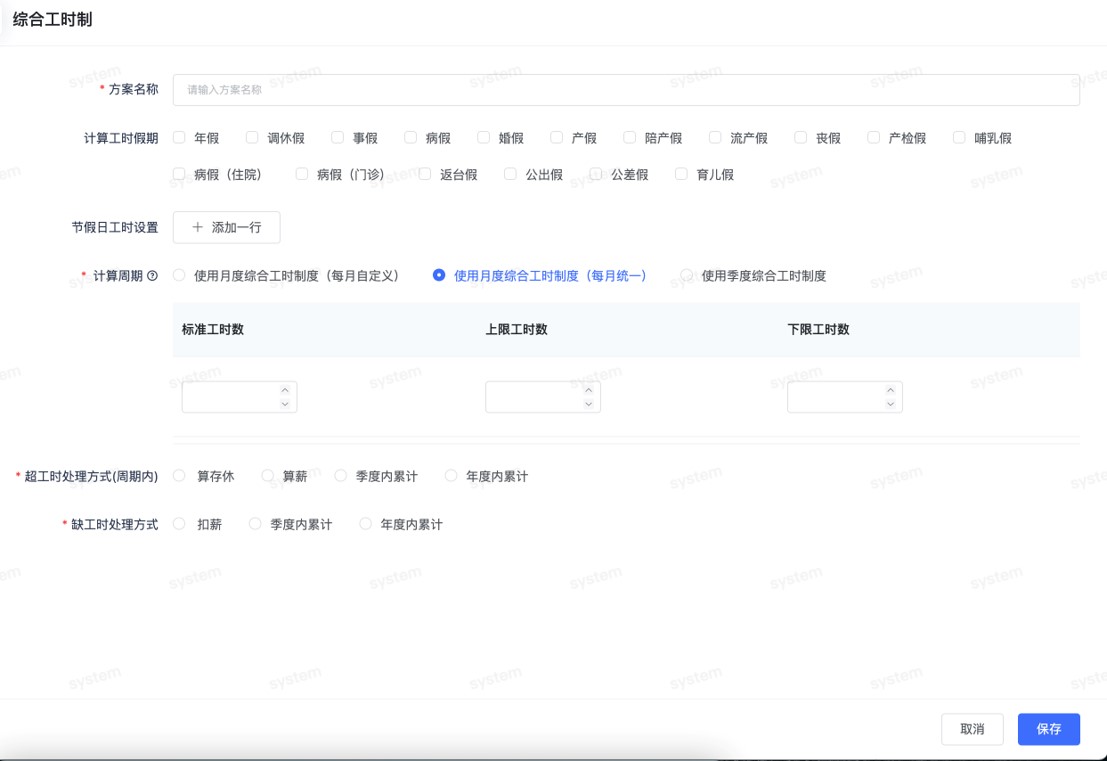Increase the 上限工时数 value with up arrow
This screenshot has height=761, width=1107.
(589, 390)
